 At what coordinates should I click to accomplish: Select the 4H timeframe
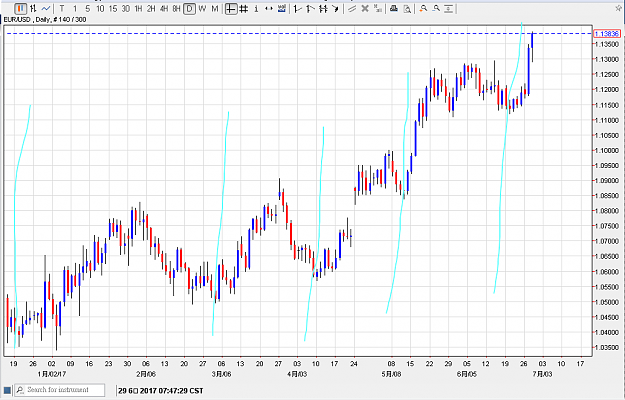[x=164, y=8]
